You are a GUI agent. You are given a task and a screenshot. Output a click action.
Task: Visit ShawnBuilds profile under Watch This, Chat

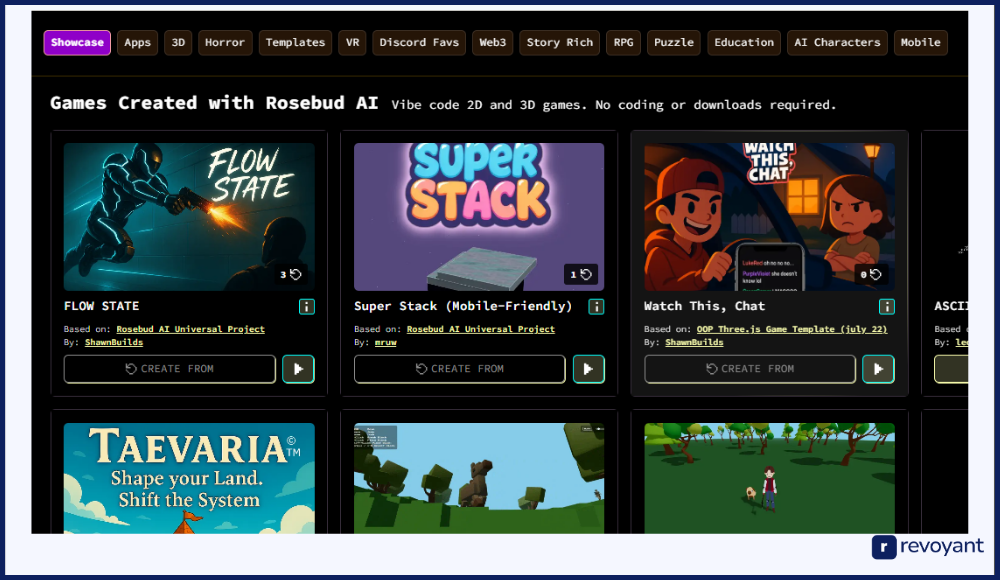(x=694, y=343)
